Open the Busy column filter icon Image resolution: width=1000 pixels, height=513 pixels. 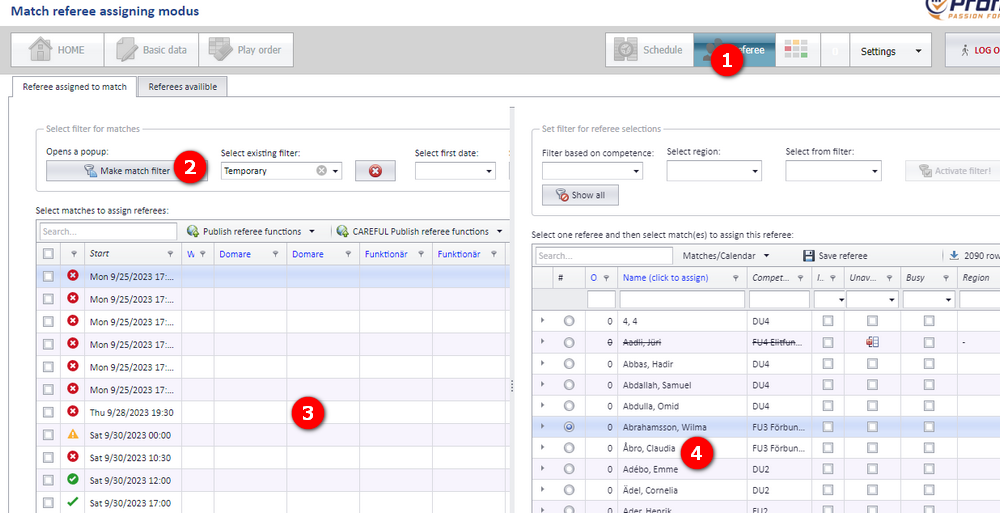pyautogui.click(x=947, y=278)
